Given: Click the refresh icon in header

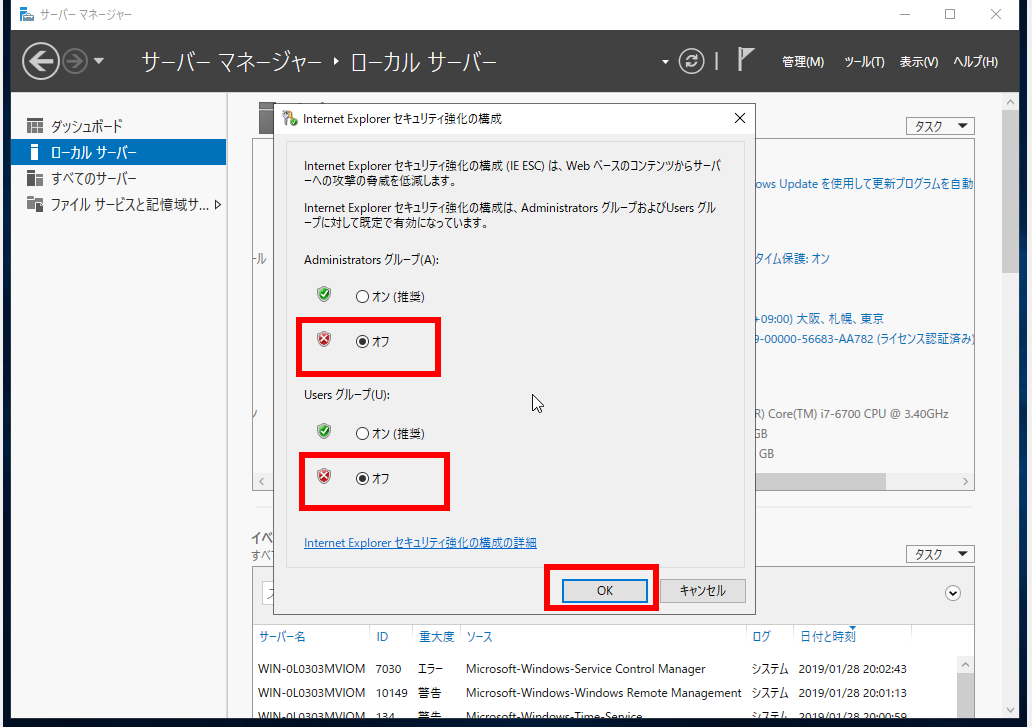Looking at the screenshot, I should point(691,61).
